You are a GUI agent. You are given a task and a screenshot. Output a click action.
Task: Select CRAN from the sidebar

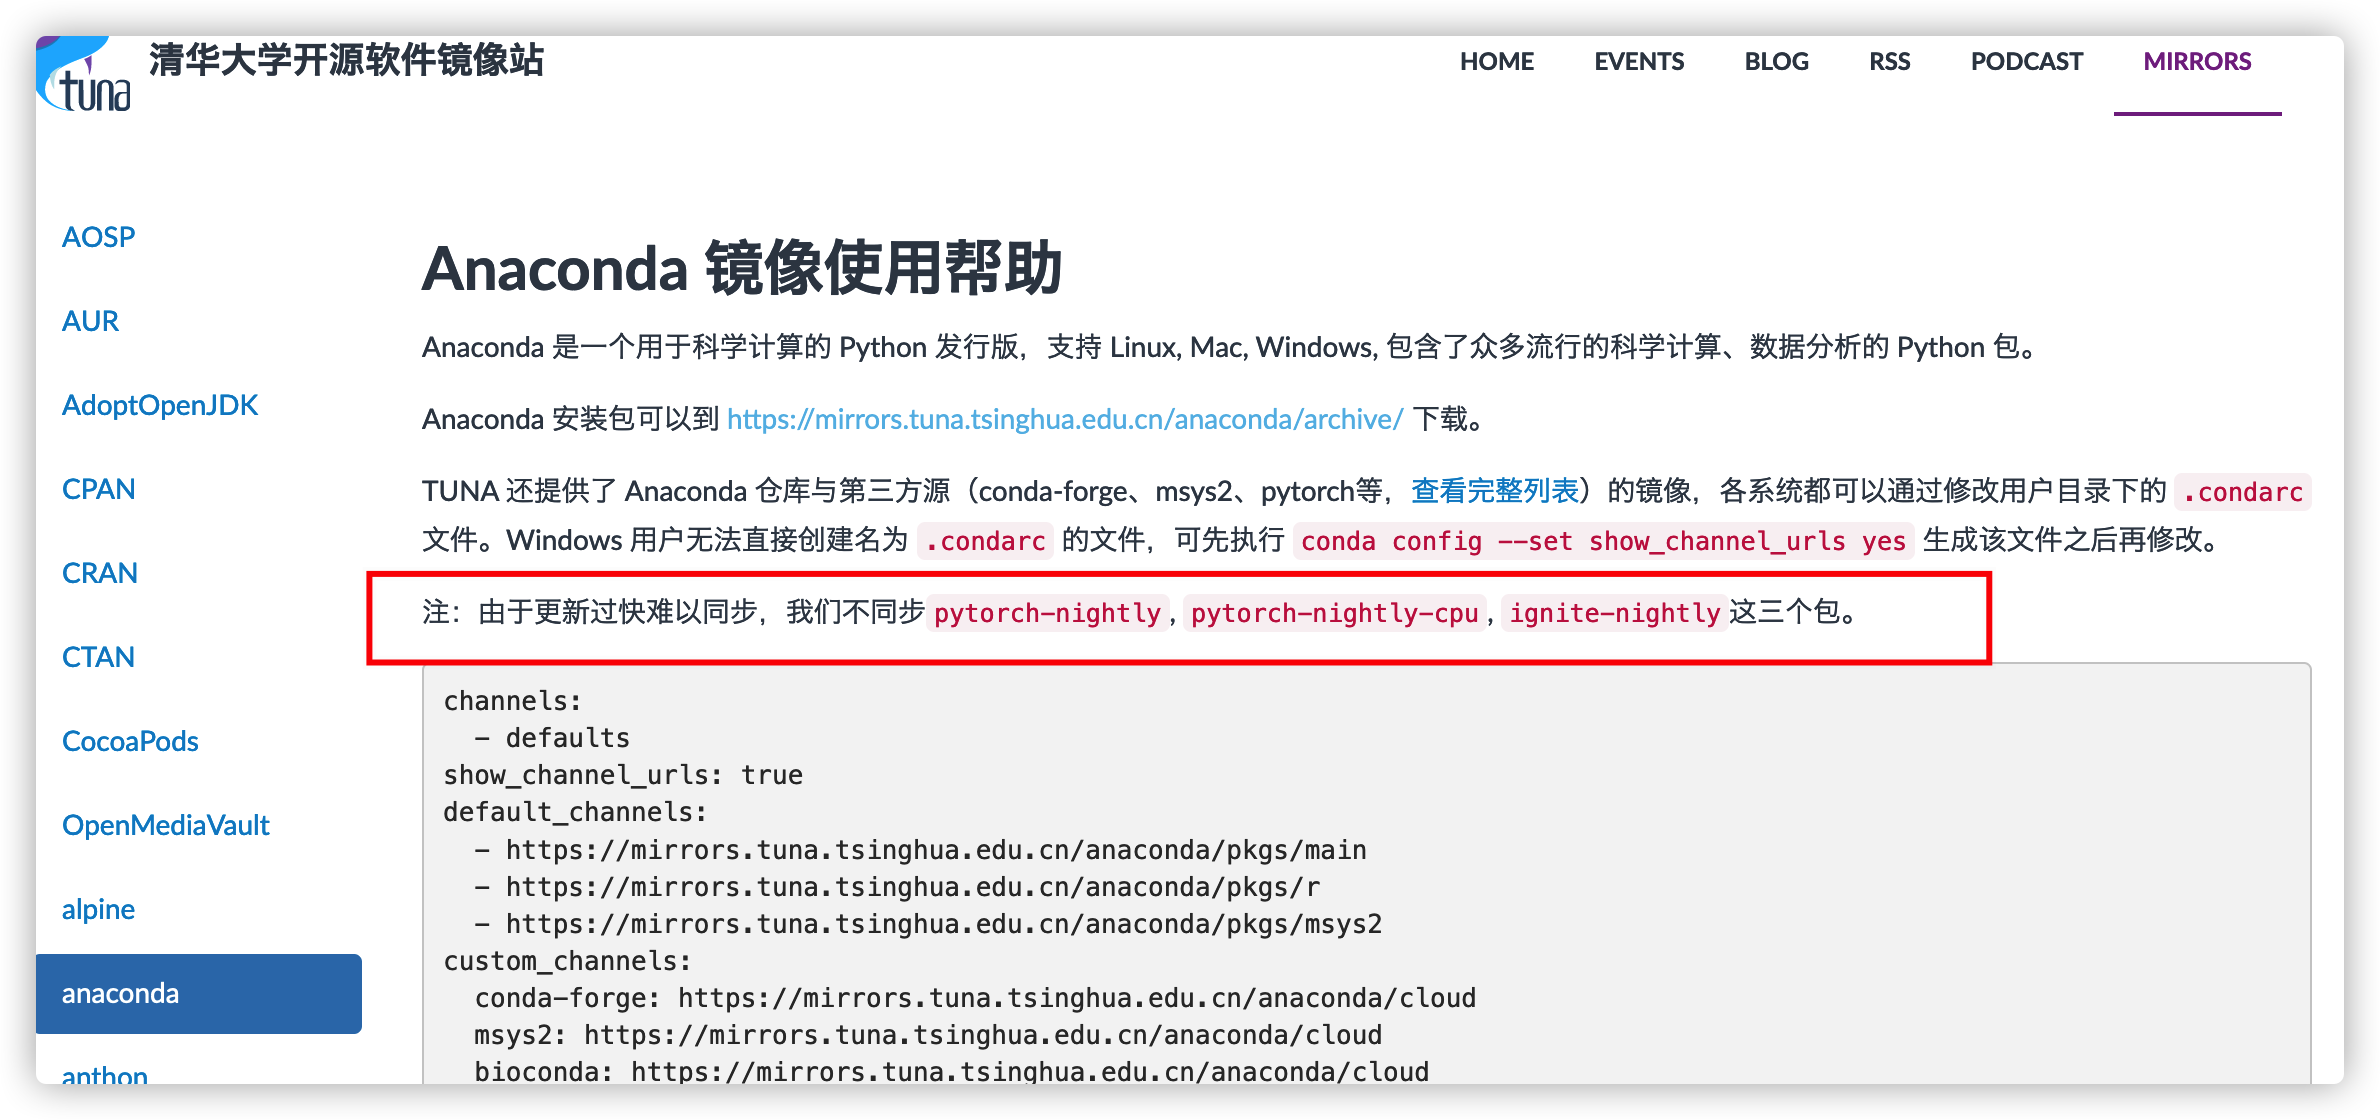(99, 573)
